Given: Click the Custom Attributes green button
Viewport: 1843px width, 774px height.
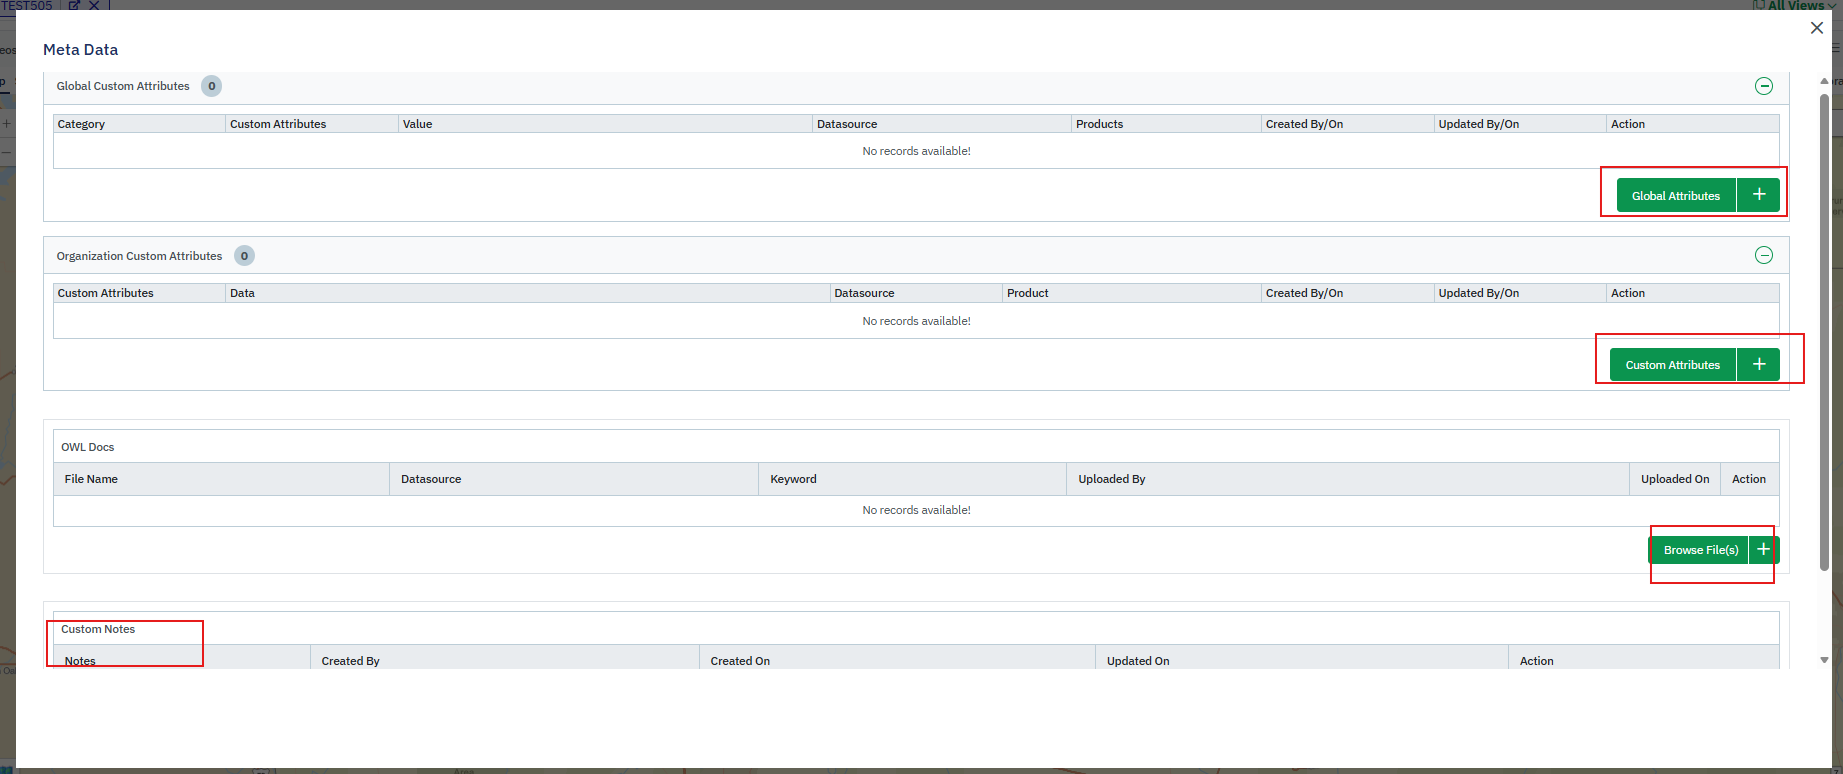Looking at the screenshot, I should (1672, 365).
